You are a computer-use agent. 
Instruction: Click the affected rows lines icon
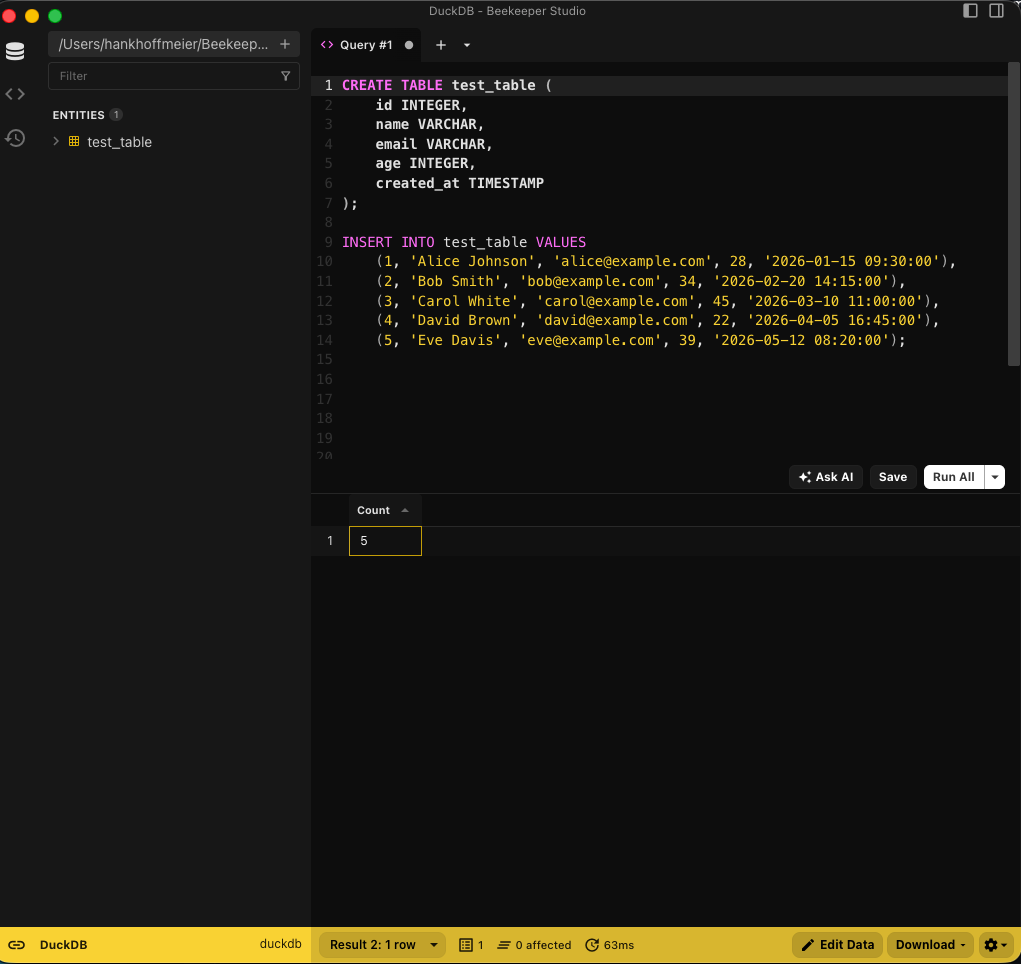click(x=504, y=945)
